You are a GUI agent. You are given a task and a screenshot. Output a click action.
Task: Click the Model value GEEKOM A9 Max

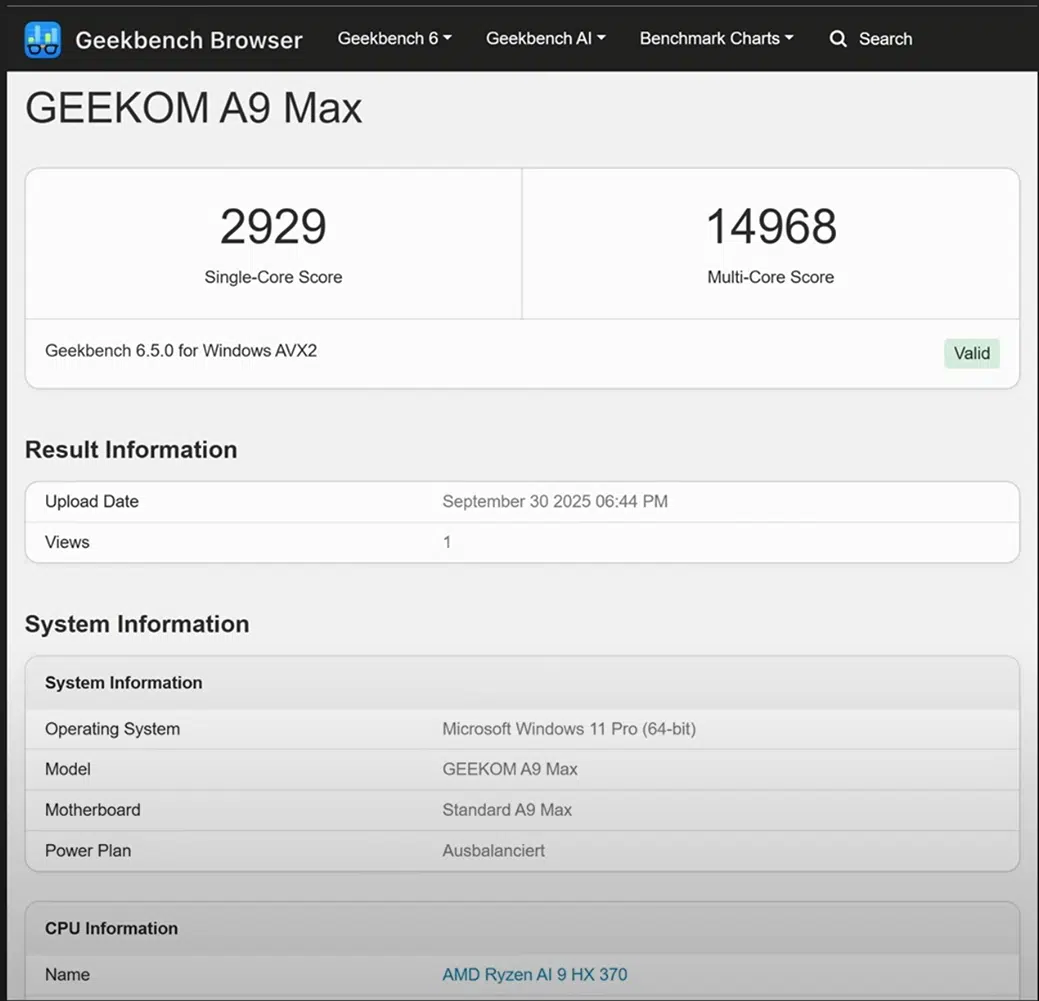pos(509,769)
